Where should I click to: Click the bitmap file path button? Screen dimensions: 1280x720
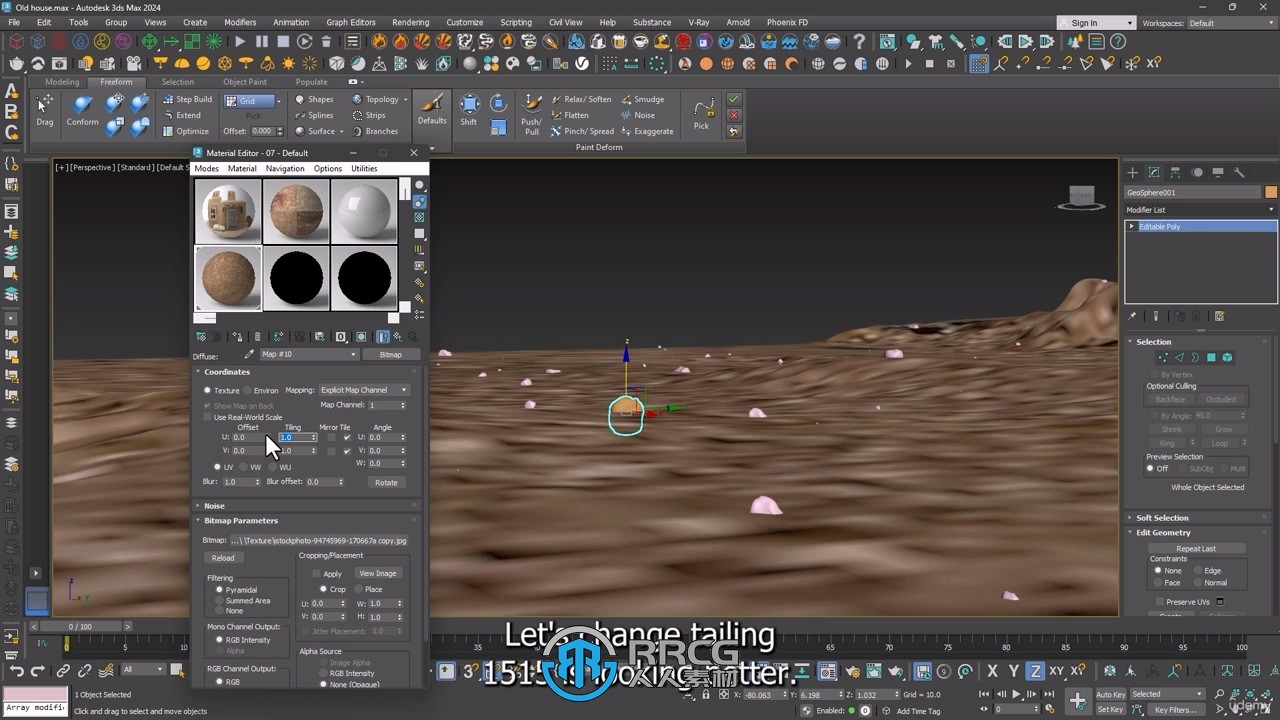319,540
